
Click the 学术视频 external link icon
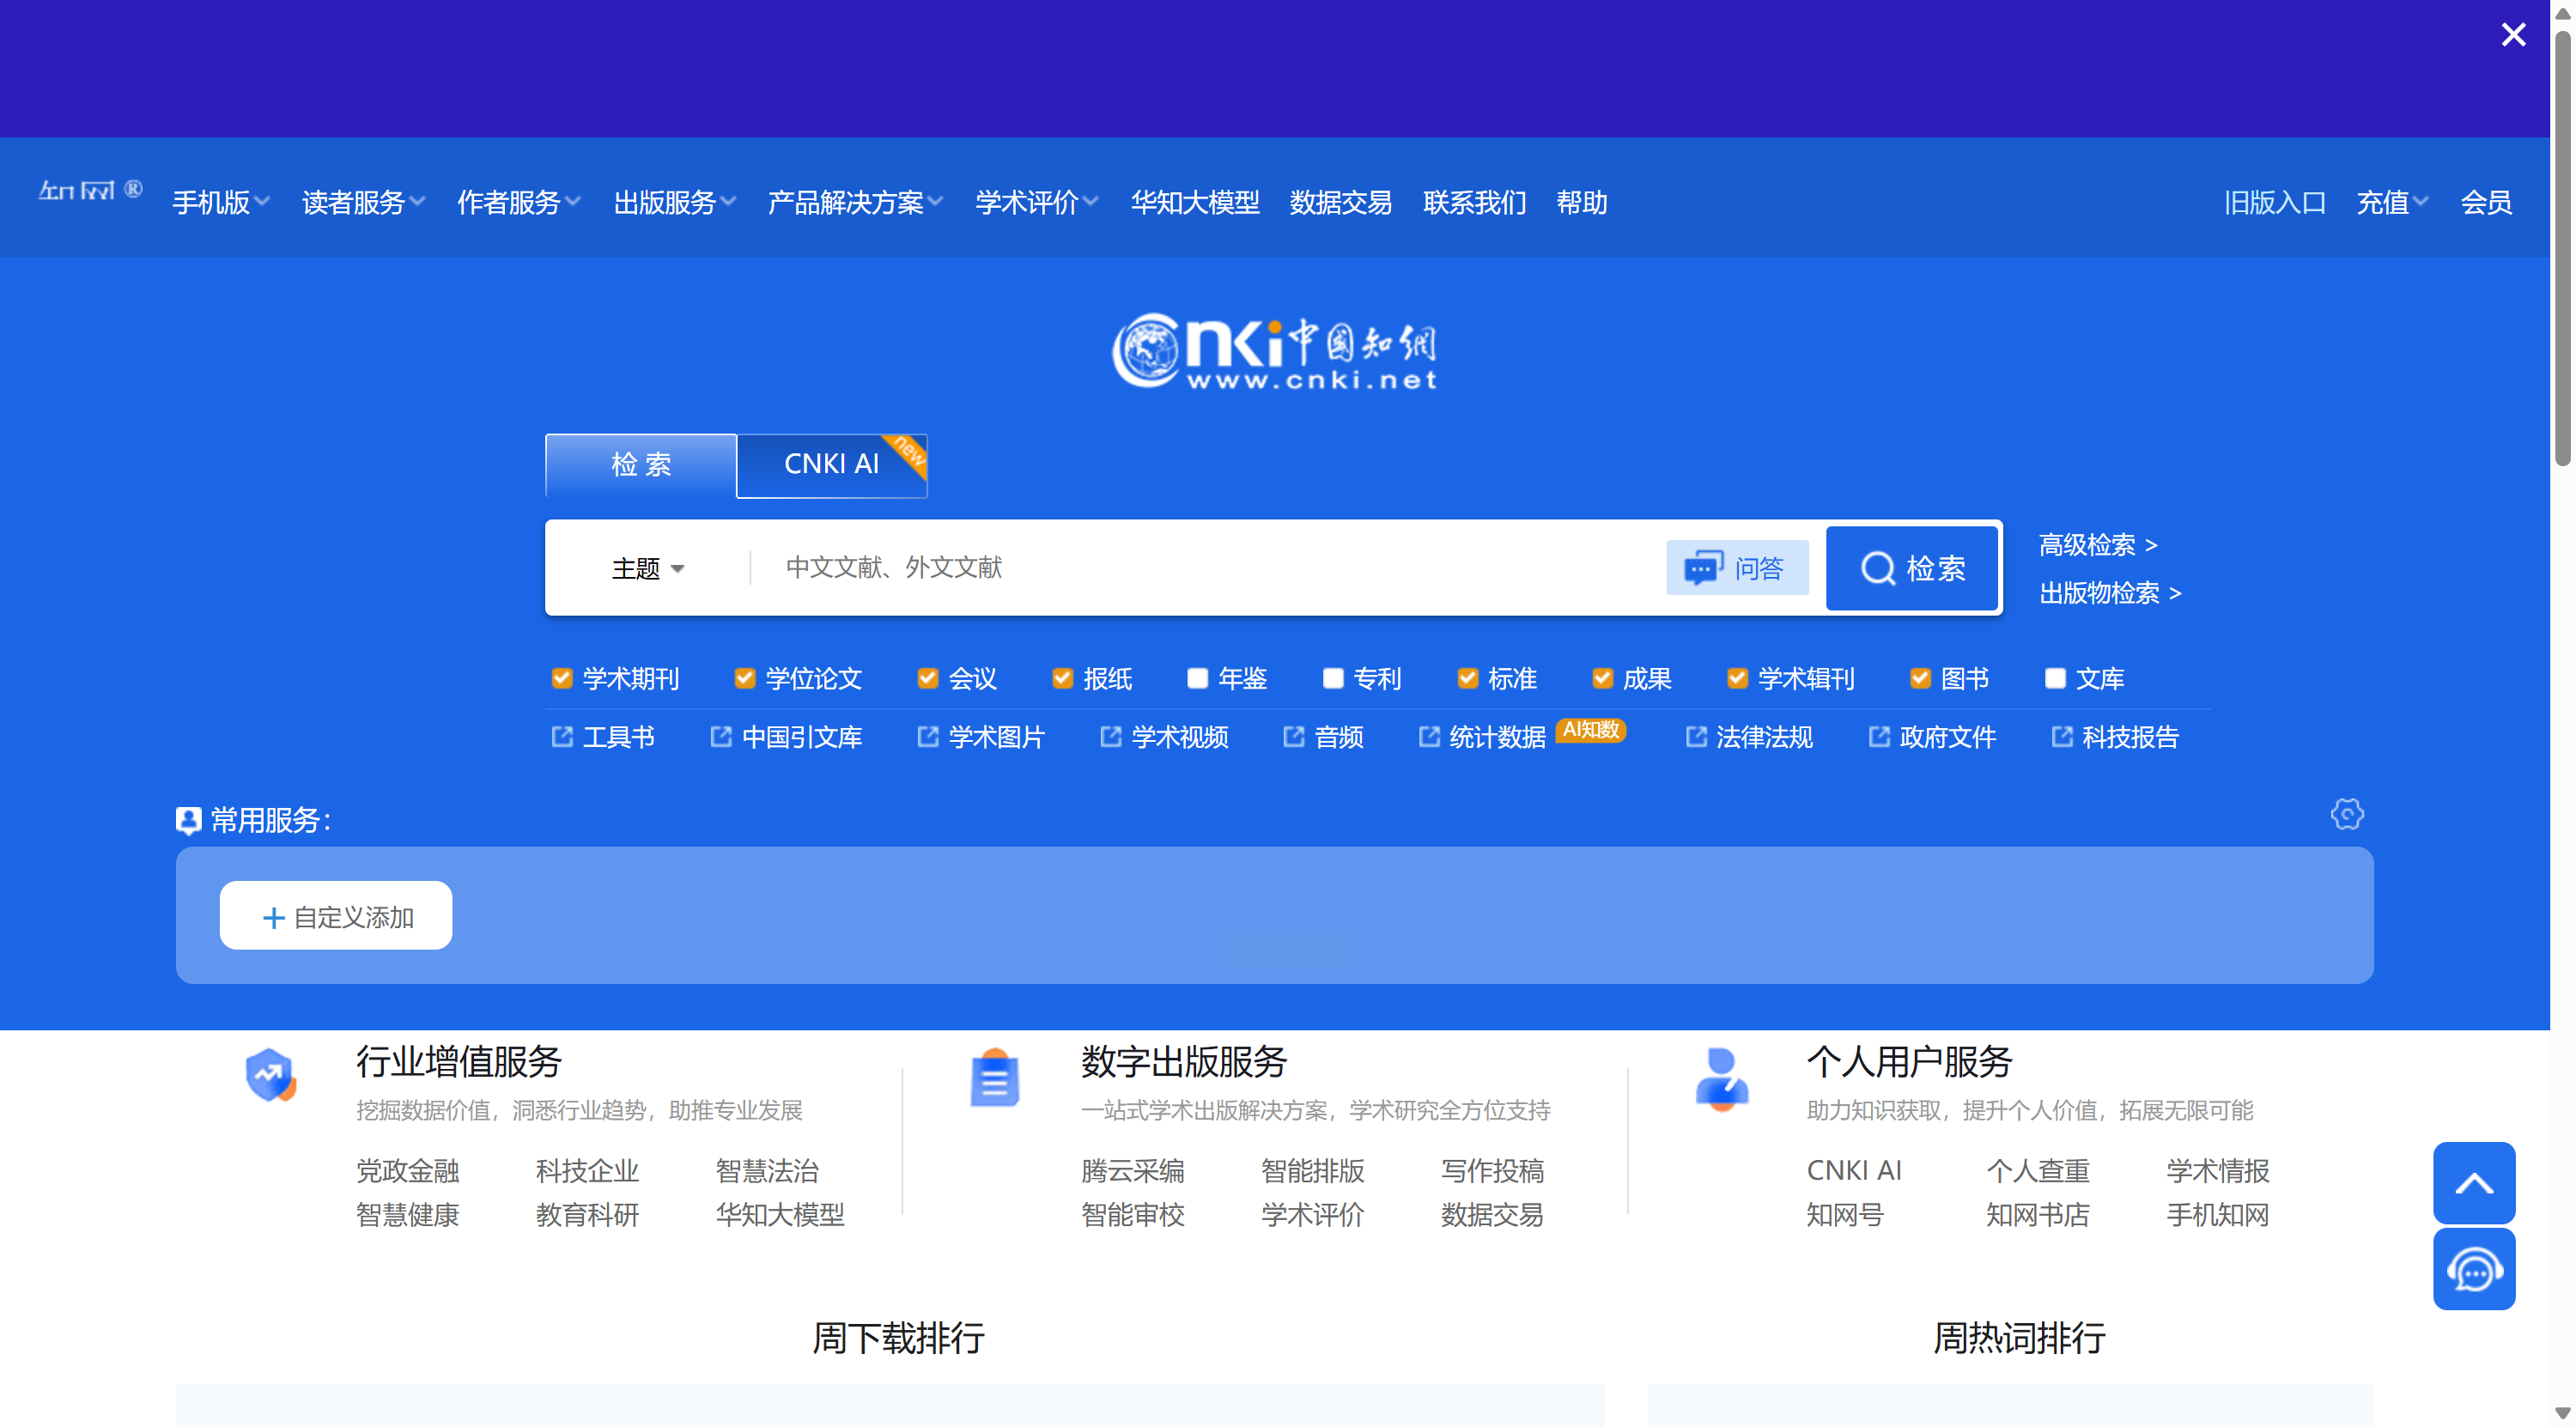coord(1110,737)
